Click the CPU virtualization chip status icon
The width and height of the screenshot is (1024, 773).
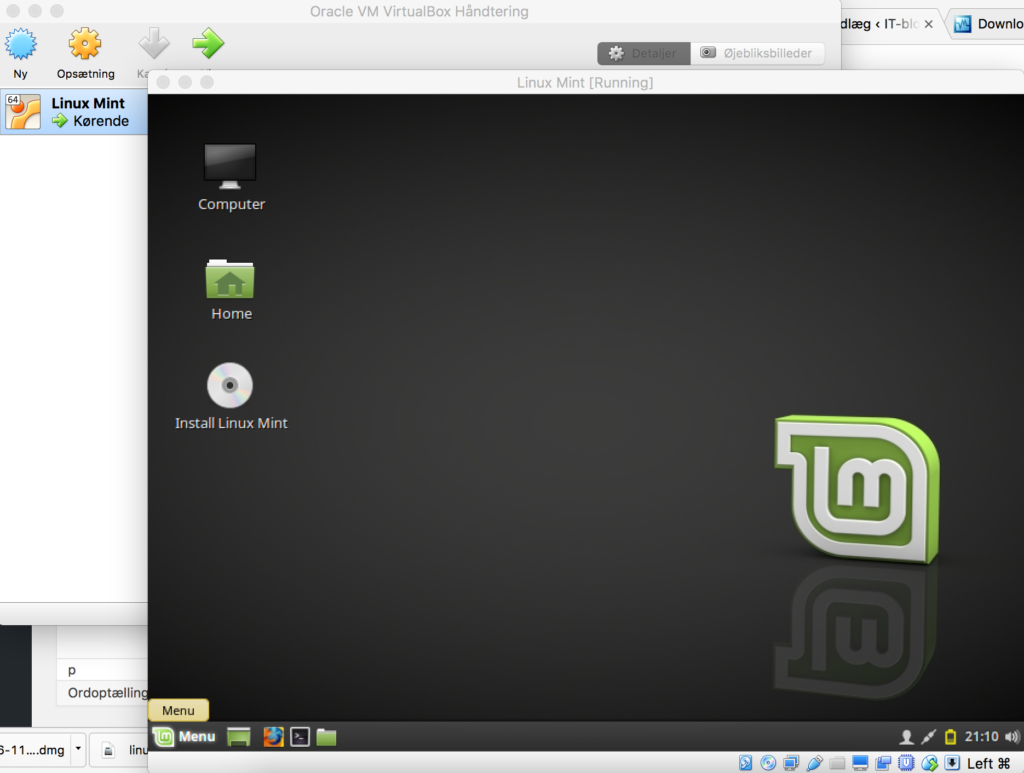906,763
